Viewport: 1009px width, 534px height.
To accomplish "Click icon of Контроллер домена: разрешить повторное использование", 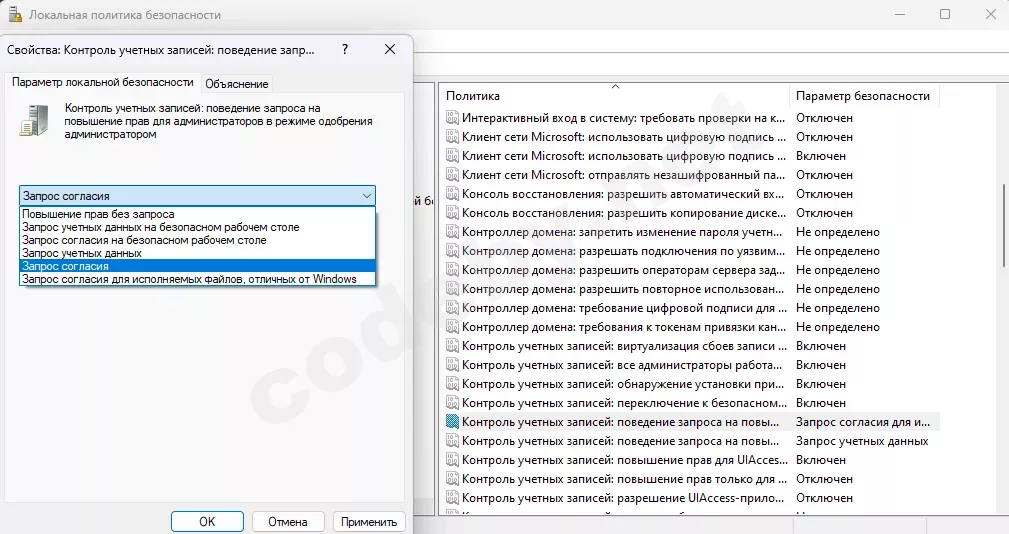I will 452,289.
